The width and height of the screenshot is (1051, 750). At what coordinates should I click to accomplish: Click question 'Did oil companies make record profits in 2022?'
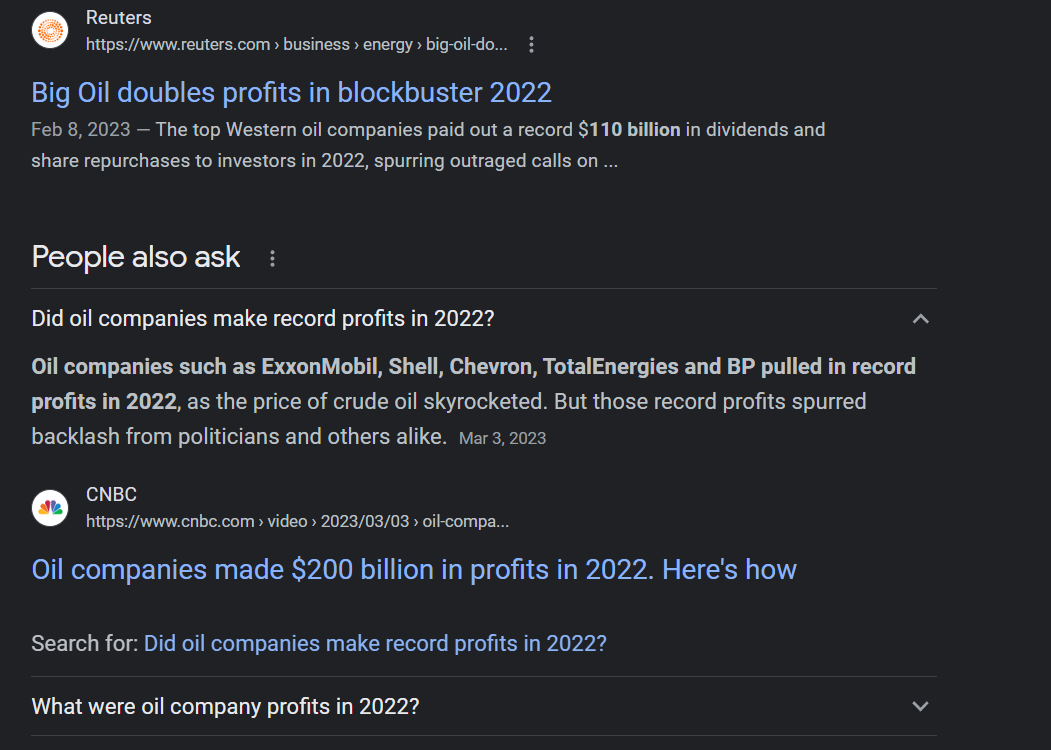[263, 318]
